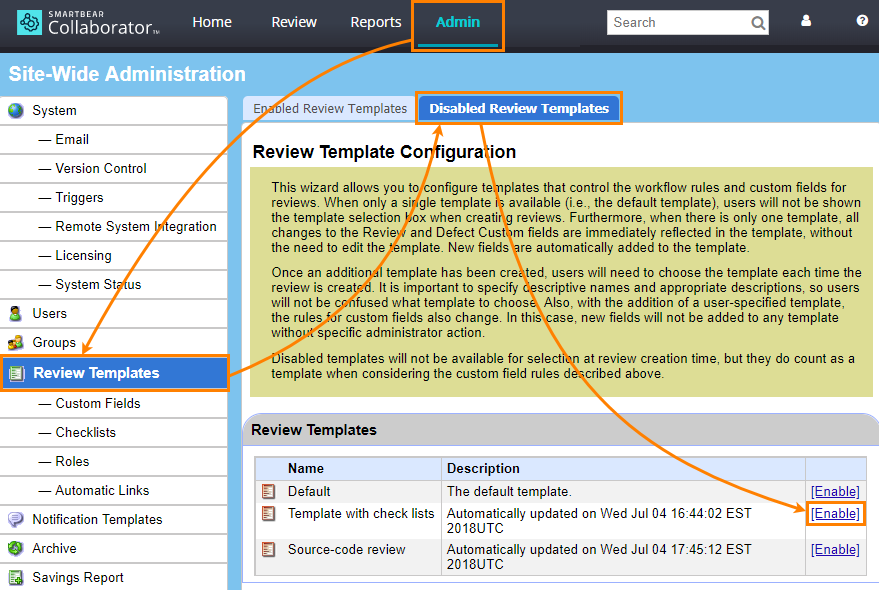
Task: Select the System globe icon in sidebar
Action: (x=13, y=110)
